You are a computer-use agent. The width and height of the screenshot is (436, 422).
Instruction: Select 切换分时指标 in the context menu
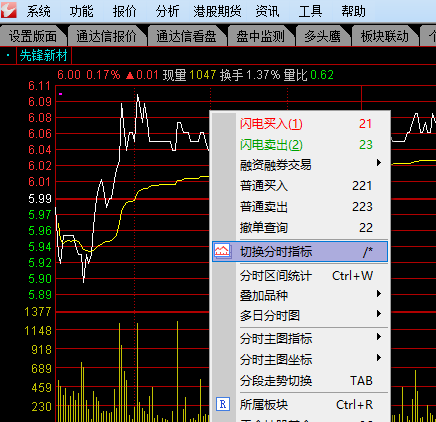tap(300, 252)
